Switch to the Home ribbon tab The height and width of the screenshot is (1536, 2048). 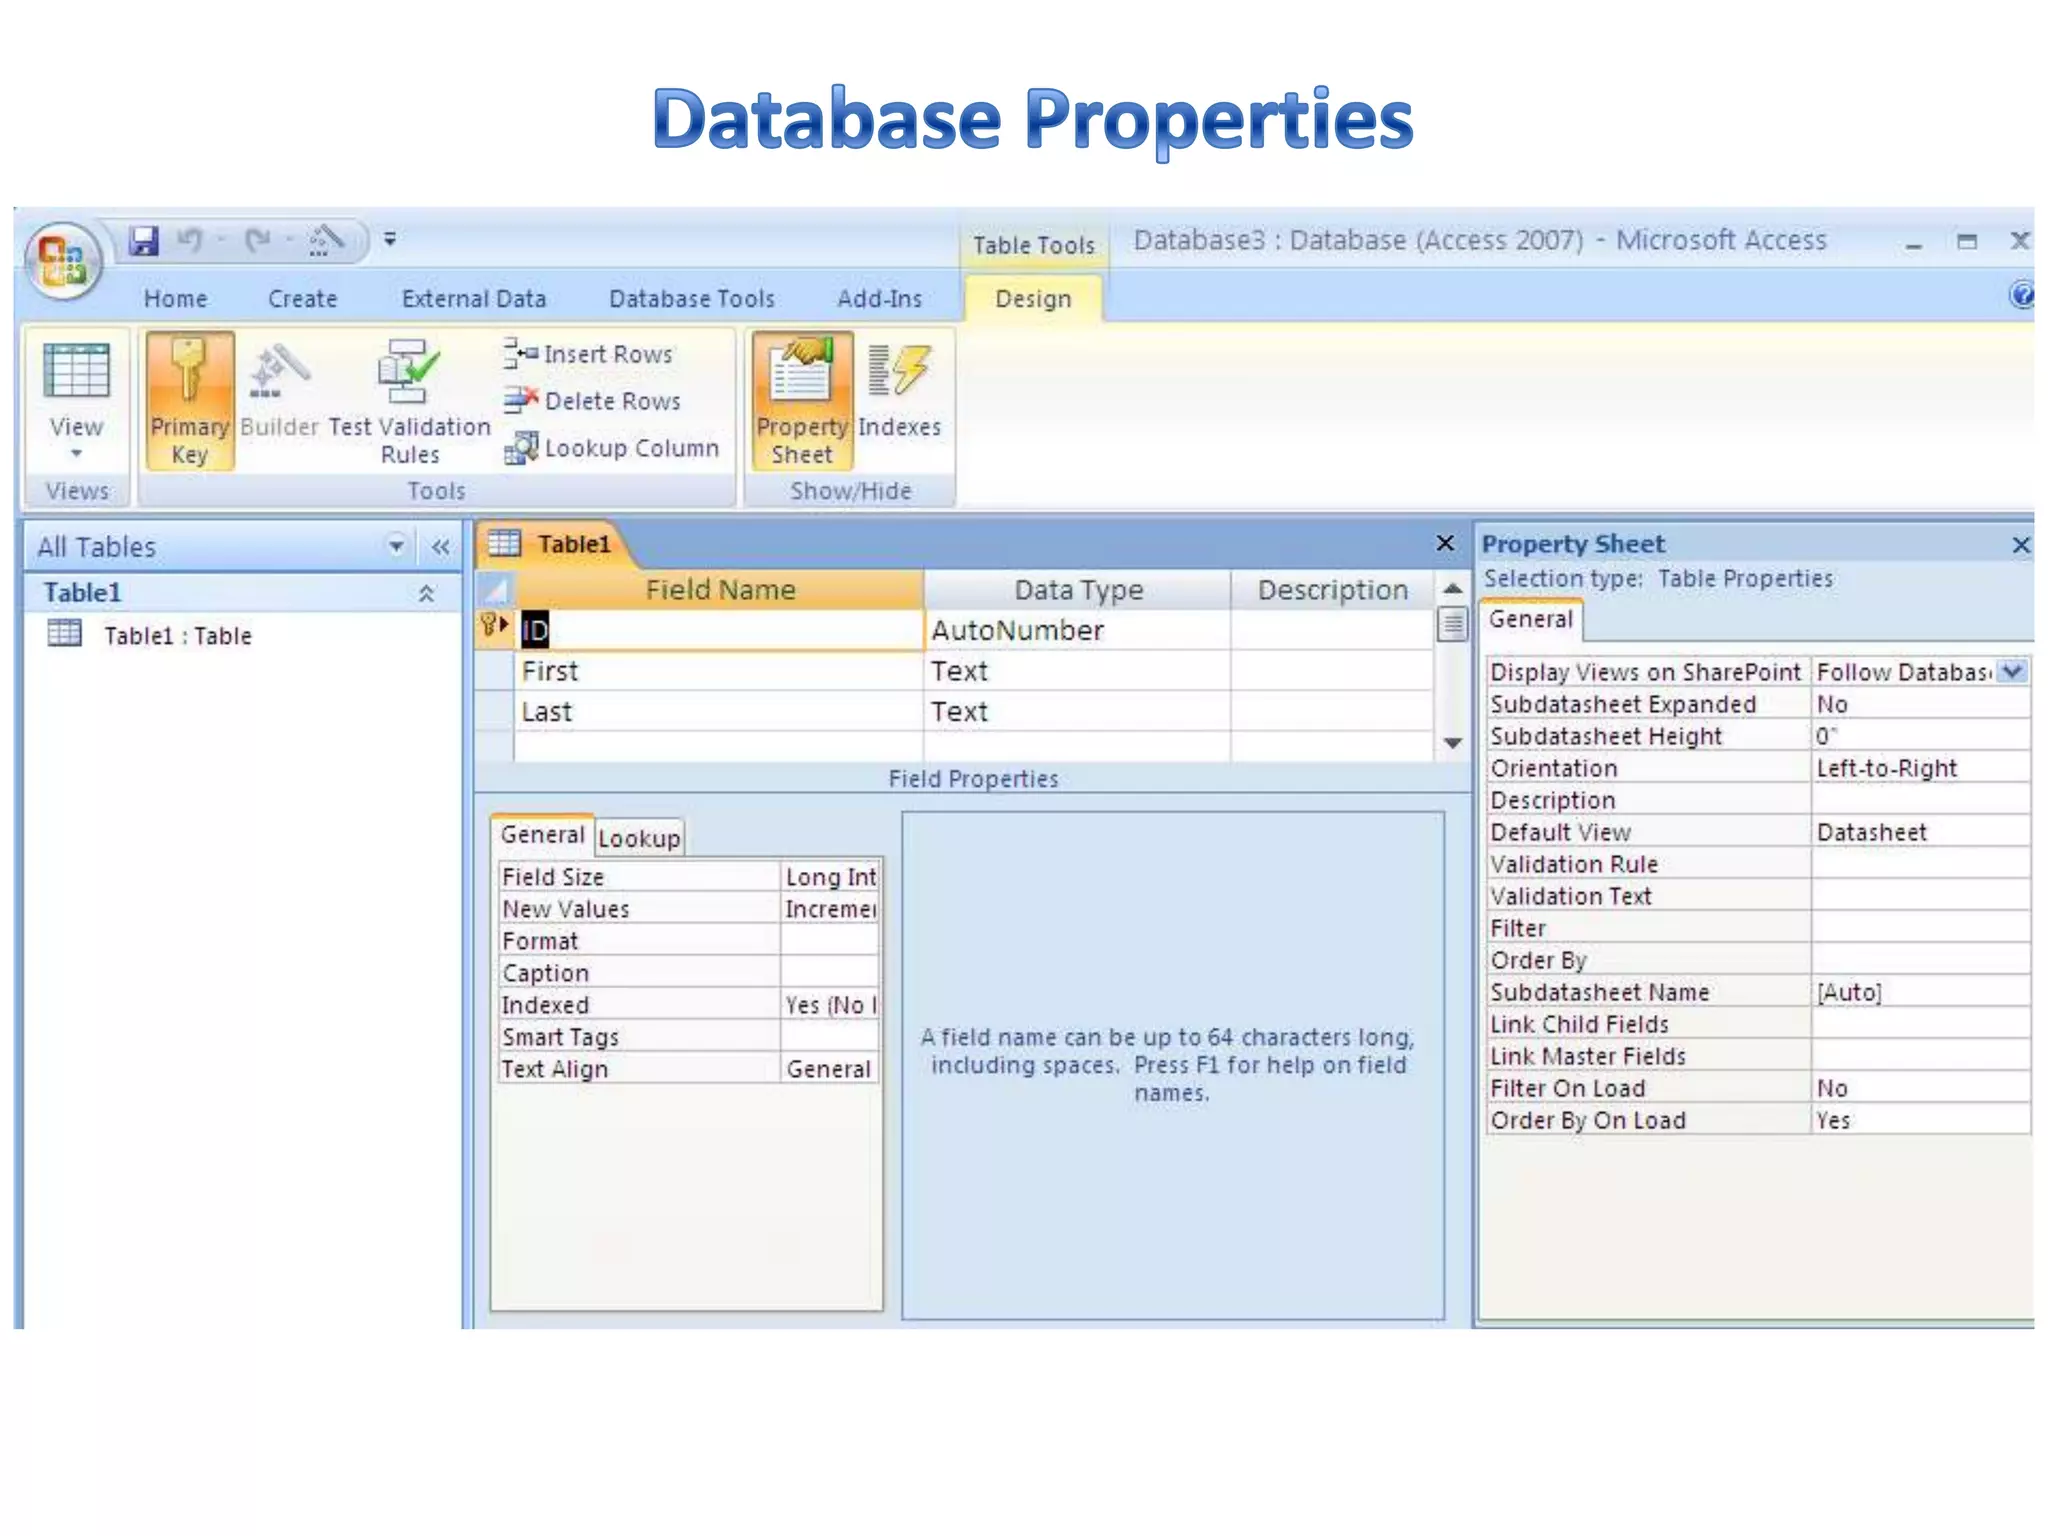tap(175, 299)
